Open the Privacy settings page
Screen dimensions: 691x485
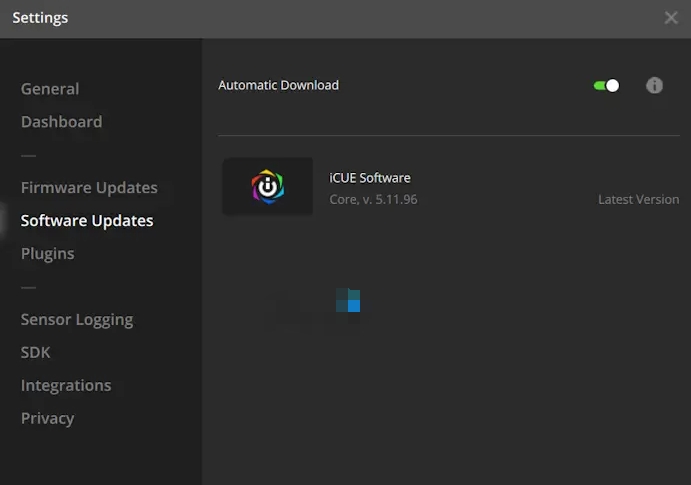point(48,418)
